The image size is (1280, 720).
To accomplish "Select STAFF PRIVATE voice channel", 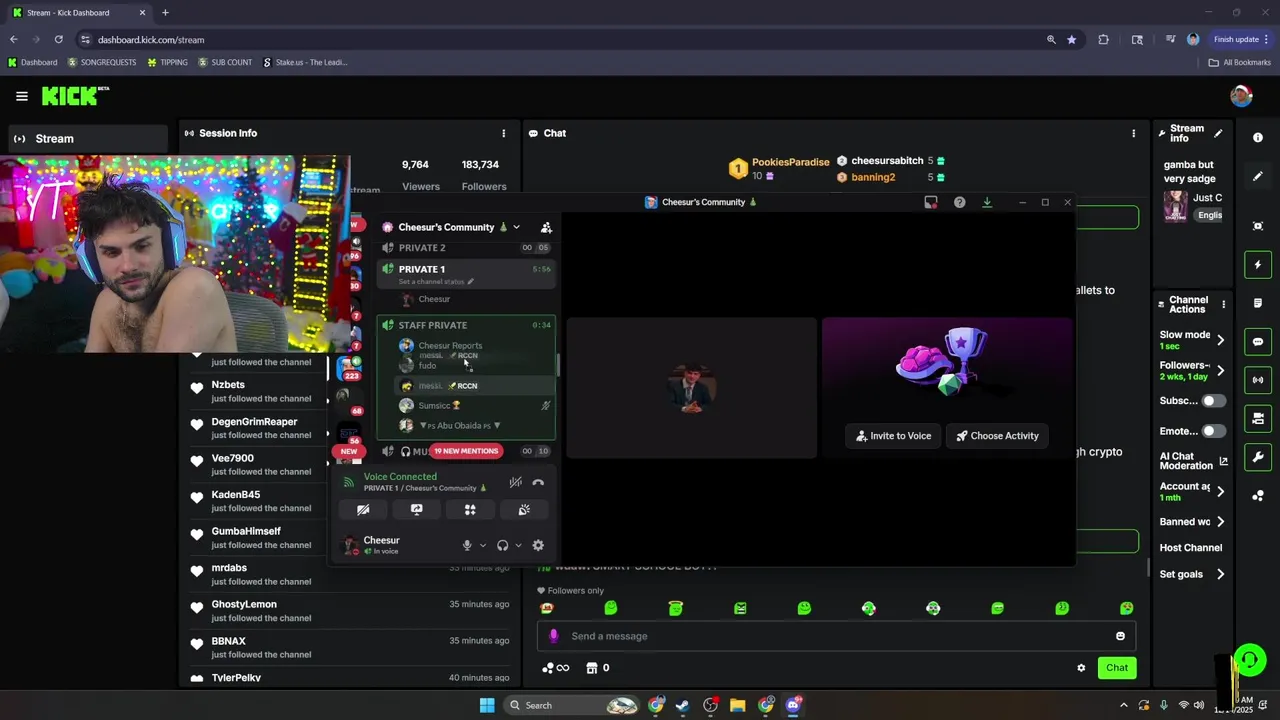I will pos(466,325).
